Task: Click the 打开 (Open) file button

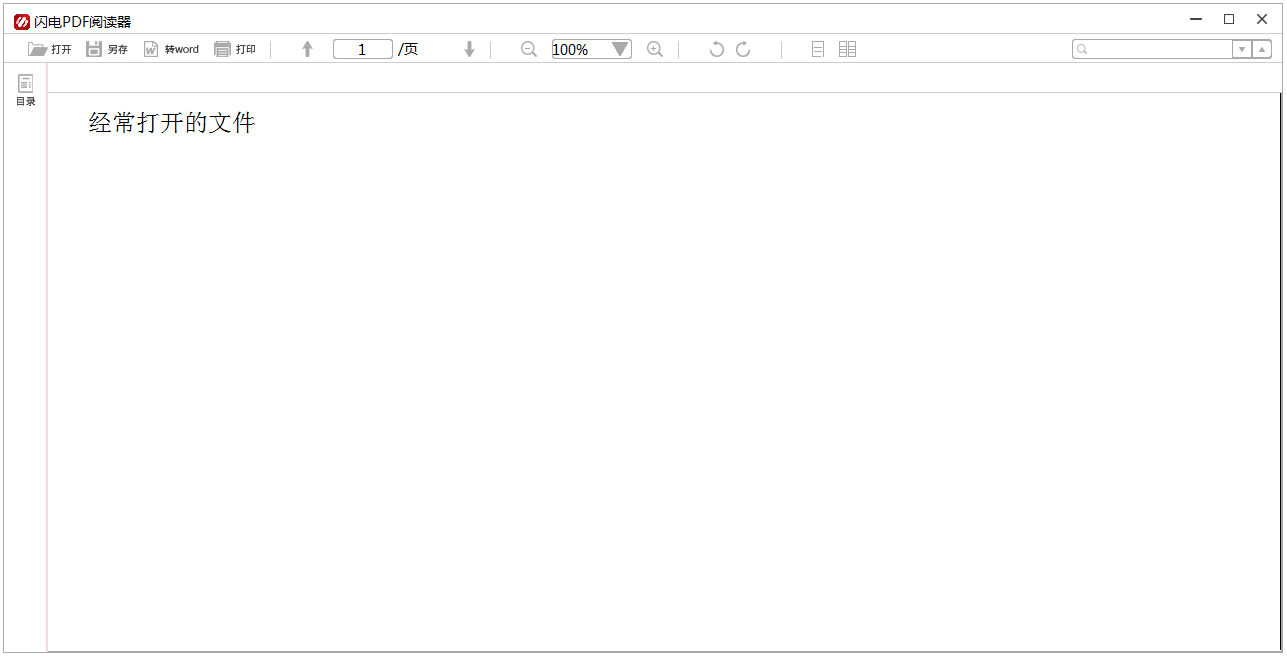Action: pos(50,49)
